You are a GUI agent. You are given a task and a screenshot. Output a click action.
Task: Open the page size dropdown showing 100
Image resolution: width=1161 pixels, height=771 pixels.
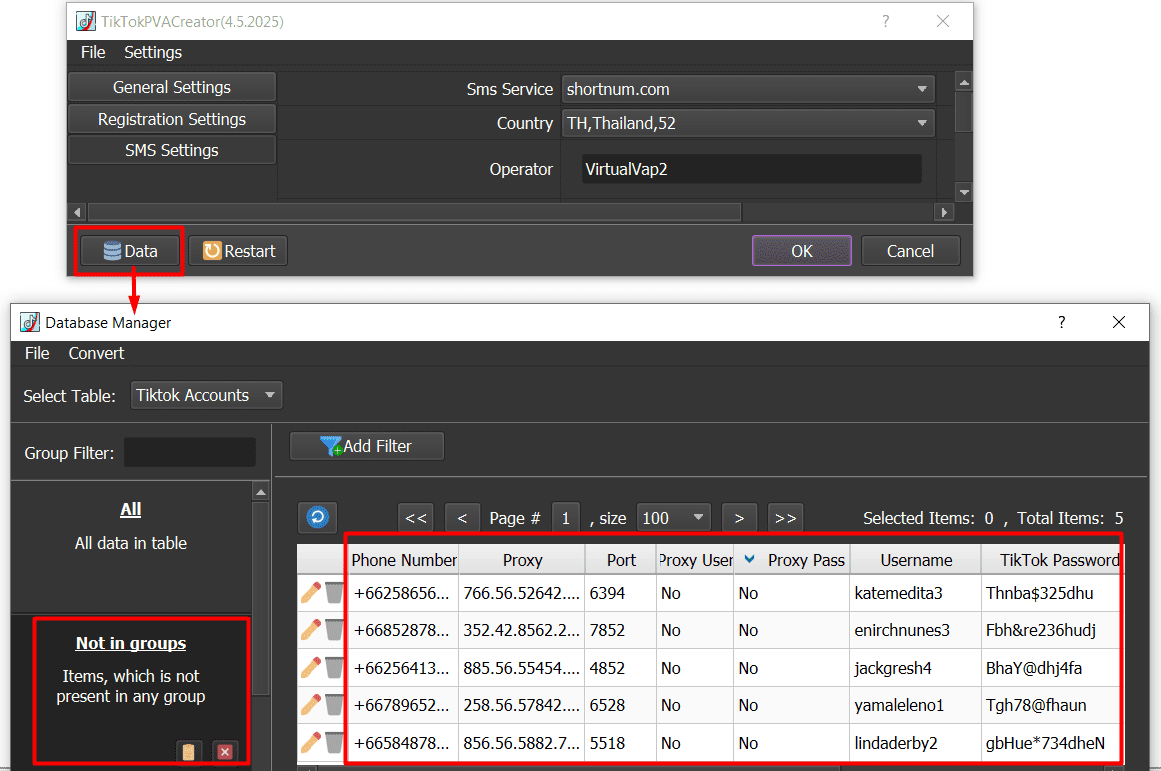(x=673, y=518)
